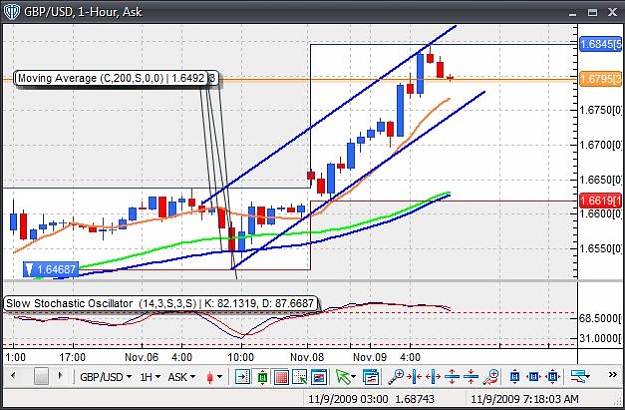Maximize the GBP/USD chart window
Image resolution: width=625 pixels, height=410 pixels.
point(592,12)
